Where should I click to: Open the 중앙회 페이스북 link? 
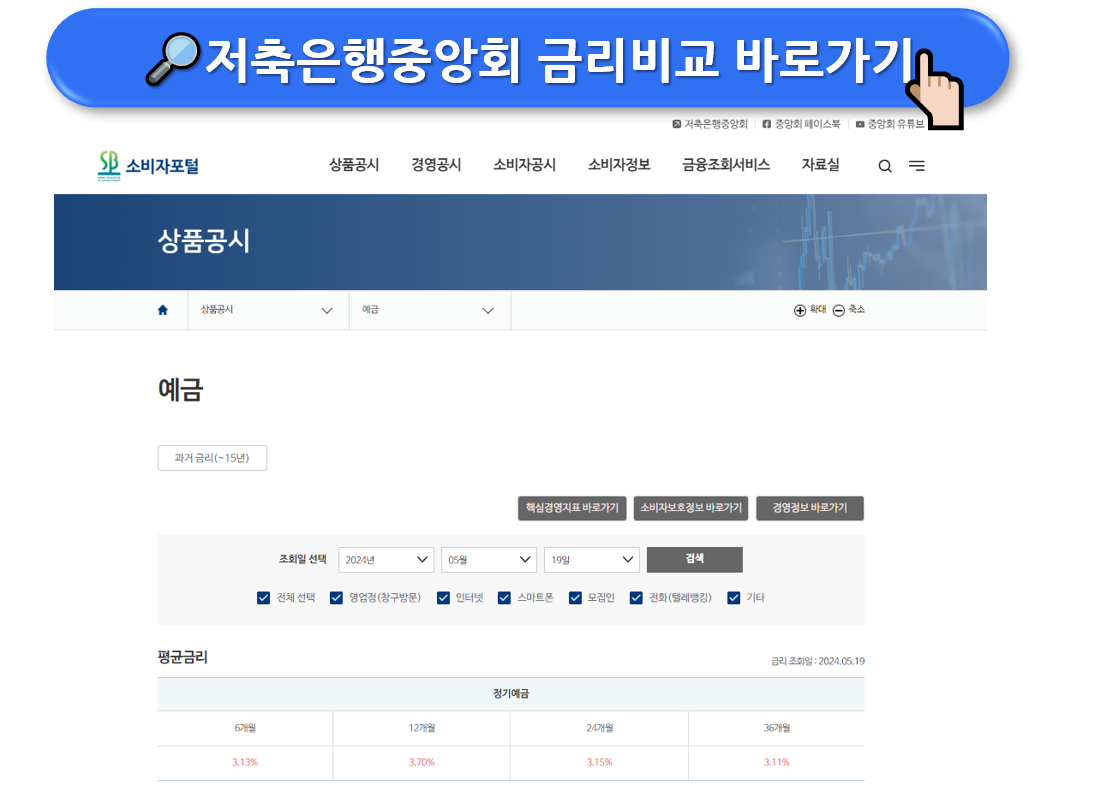pos(801,124)
